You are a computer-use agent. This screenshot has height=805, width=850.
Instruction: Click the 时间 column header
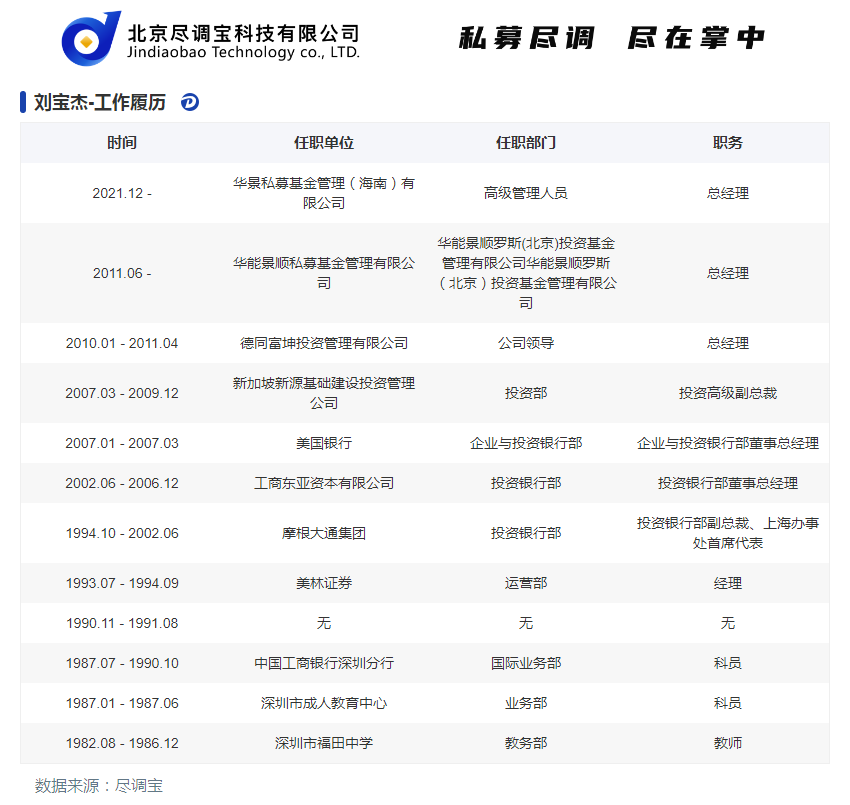tap(122, 143)
